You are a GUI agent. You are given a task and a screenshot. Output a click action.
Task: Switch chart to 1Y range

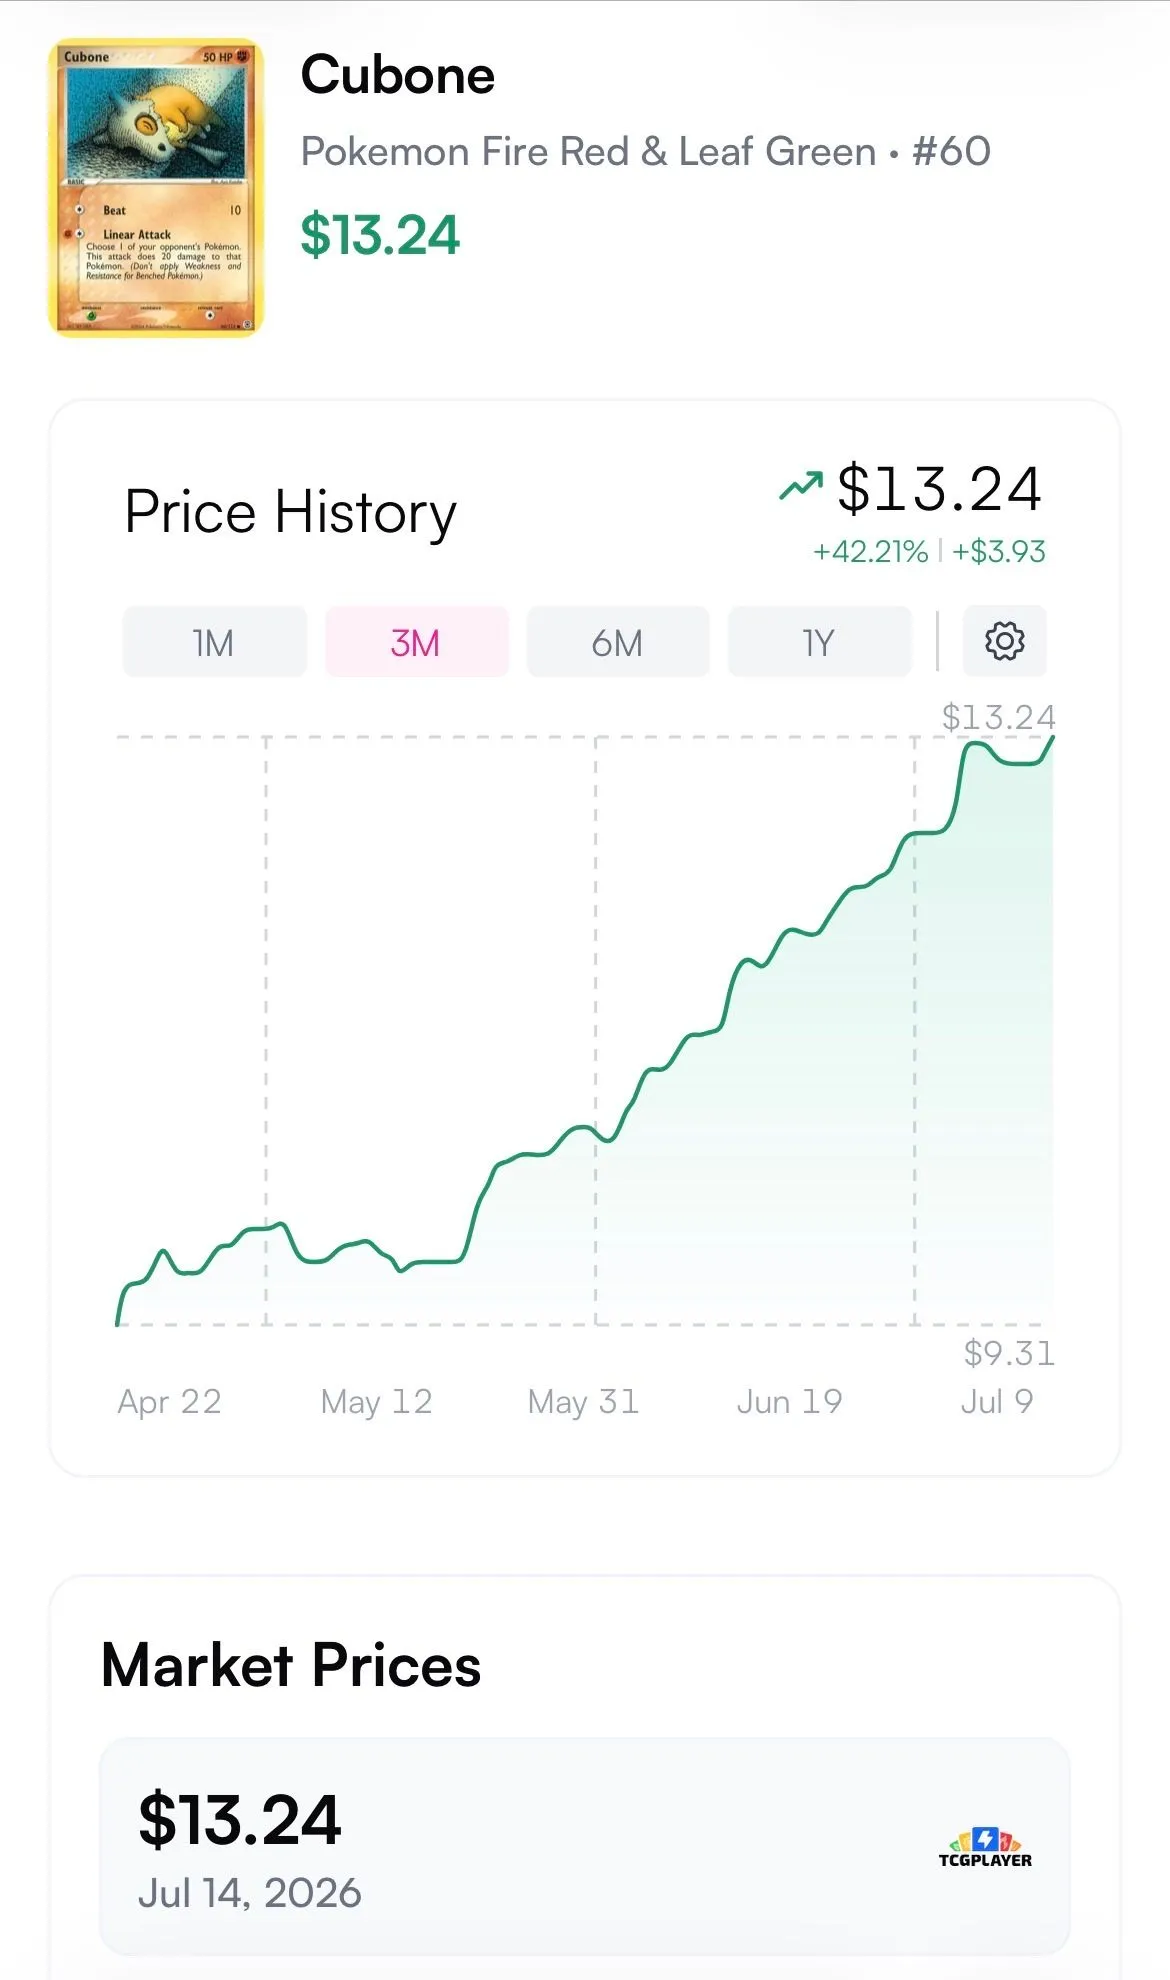(x=819, y=642)
